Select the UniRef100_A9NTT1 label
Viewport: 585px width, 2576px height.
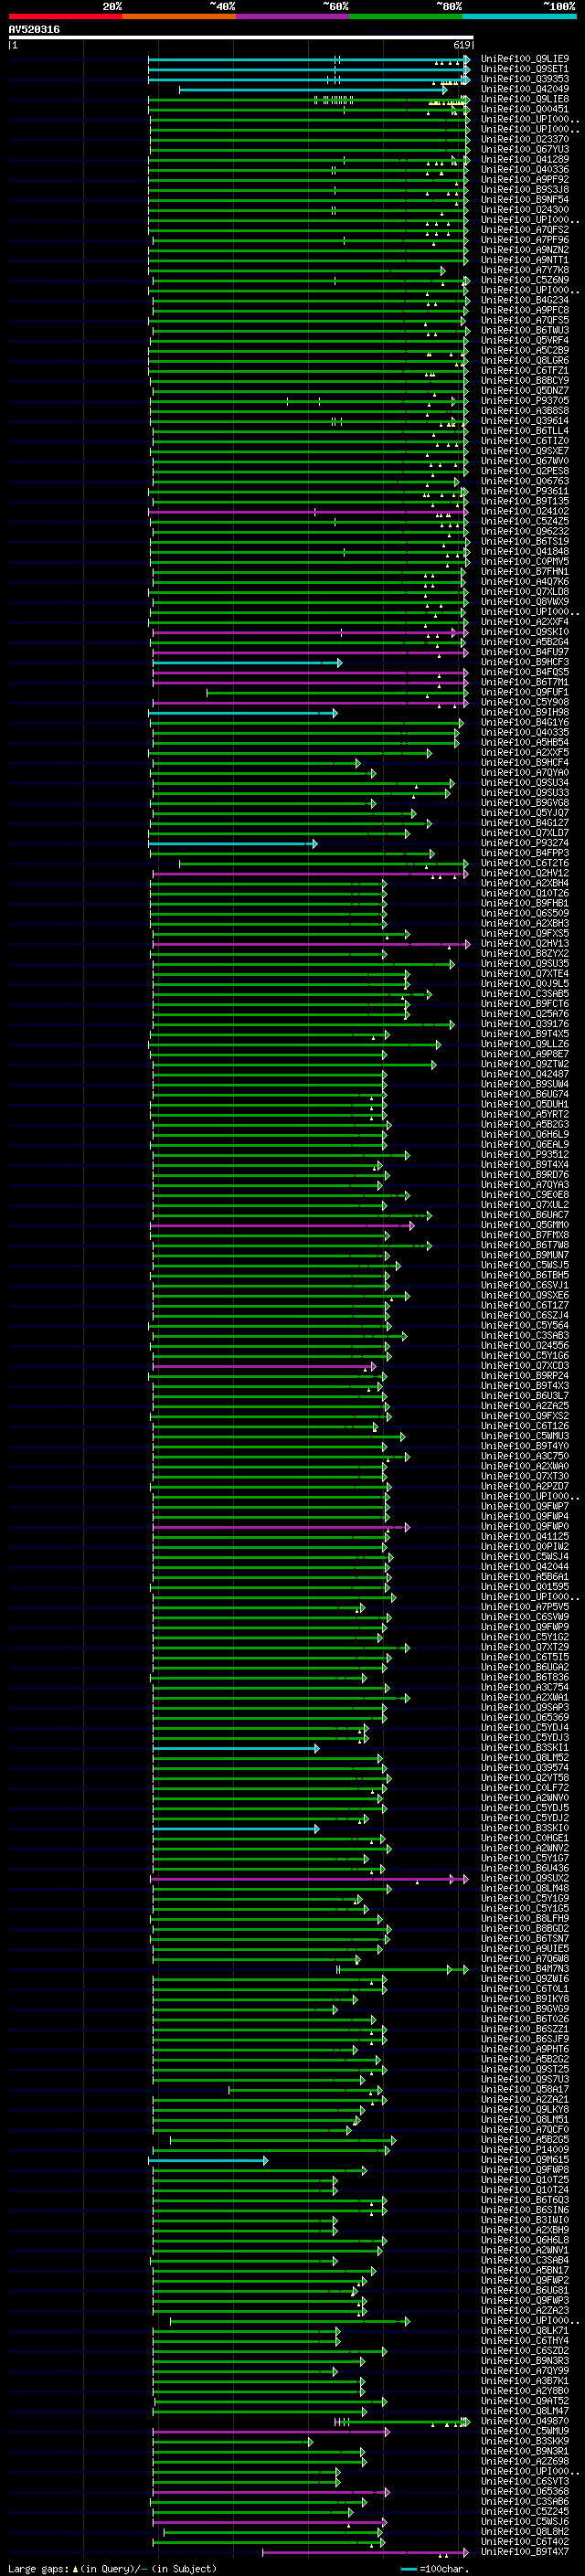(525, 260)
